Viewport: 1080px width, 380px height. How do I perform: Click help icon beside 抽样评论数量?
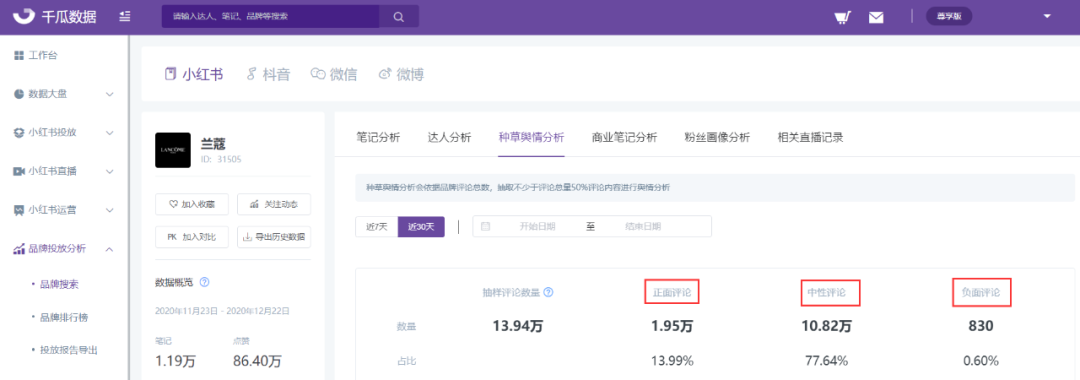coord(548,293)
